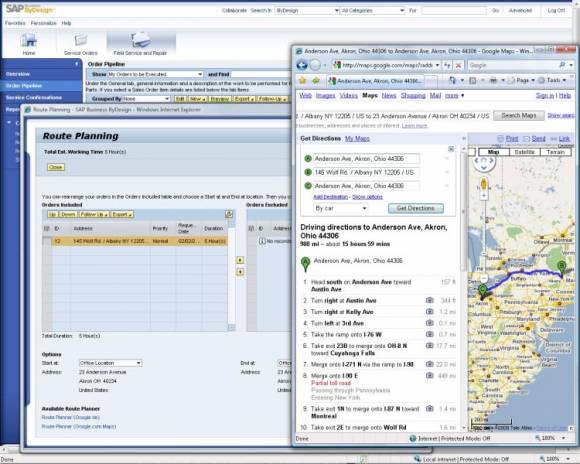Switch map view to Terrain
This screenshot has width=580, height=464.
[x=555, y=152]
